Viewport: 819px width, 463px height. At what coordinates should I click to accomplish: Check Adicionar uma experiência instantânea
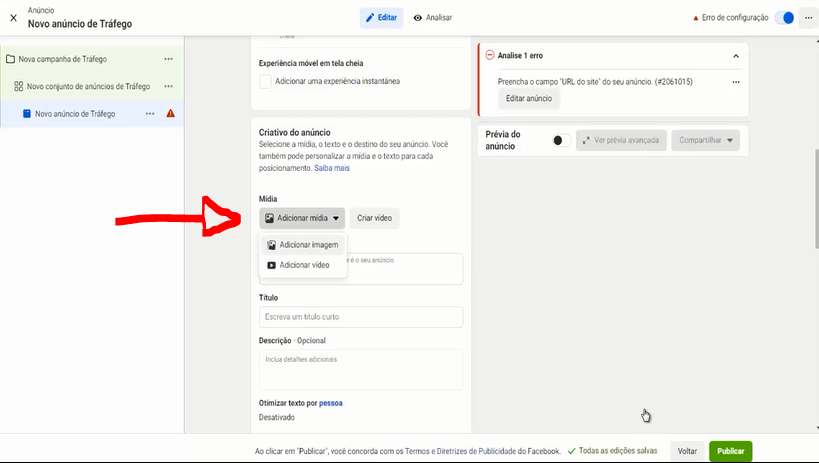tap(265, 82)
